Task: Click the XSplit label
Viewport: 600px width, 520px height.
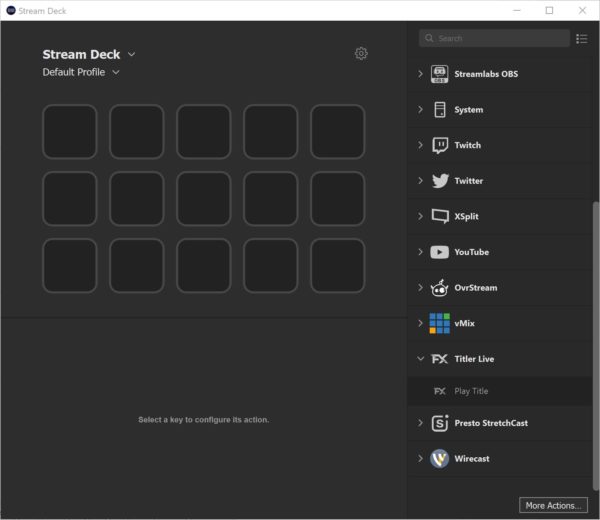Action: 466,217
